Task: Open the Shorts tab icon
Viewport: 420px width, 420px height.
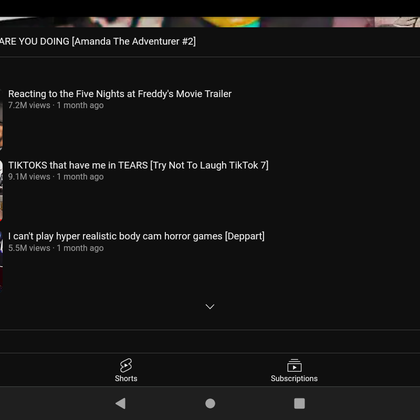Action: click(126, 365)
